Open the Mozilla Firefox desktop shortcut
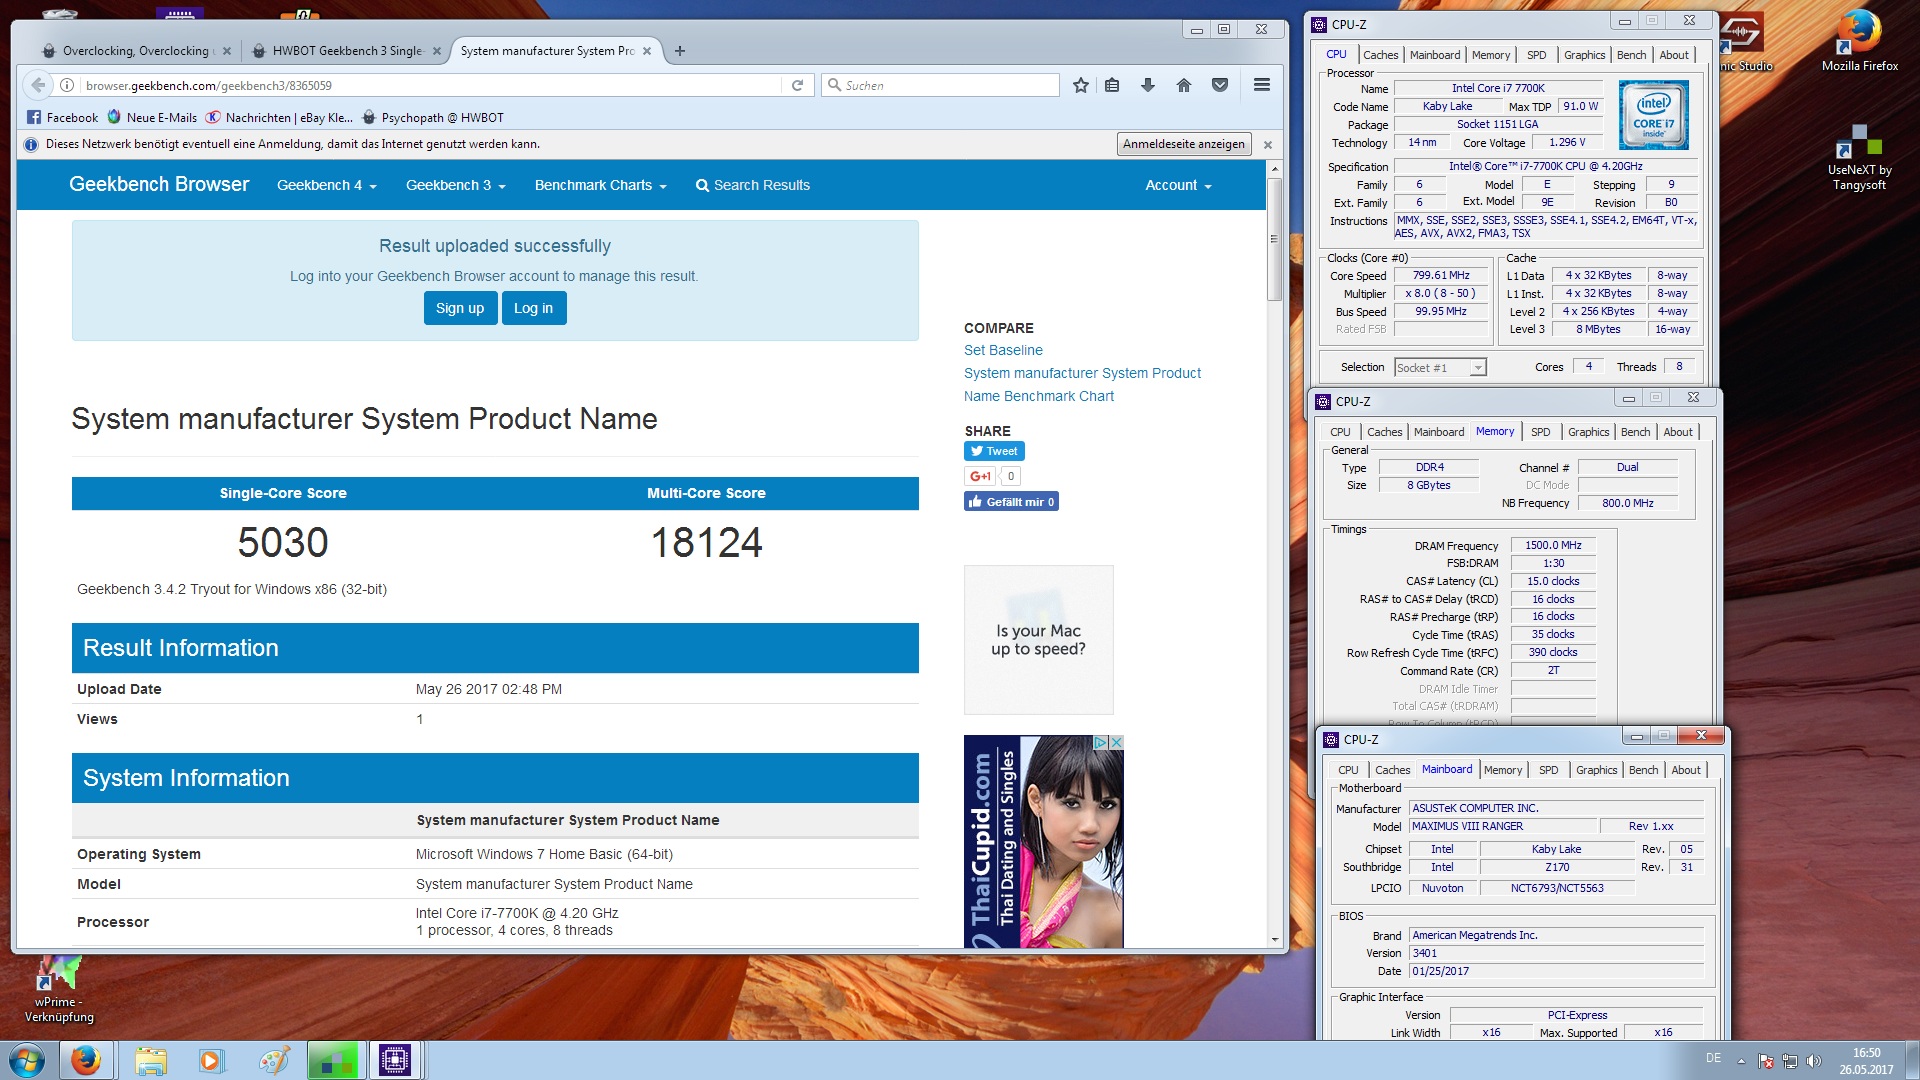Image resolution: width=1920 pixels, height=1080 pixels. [x=1859, y=42]
